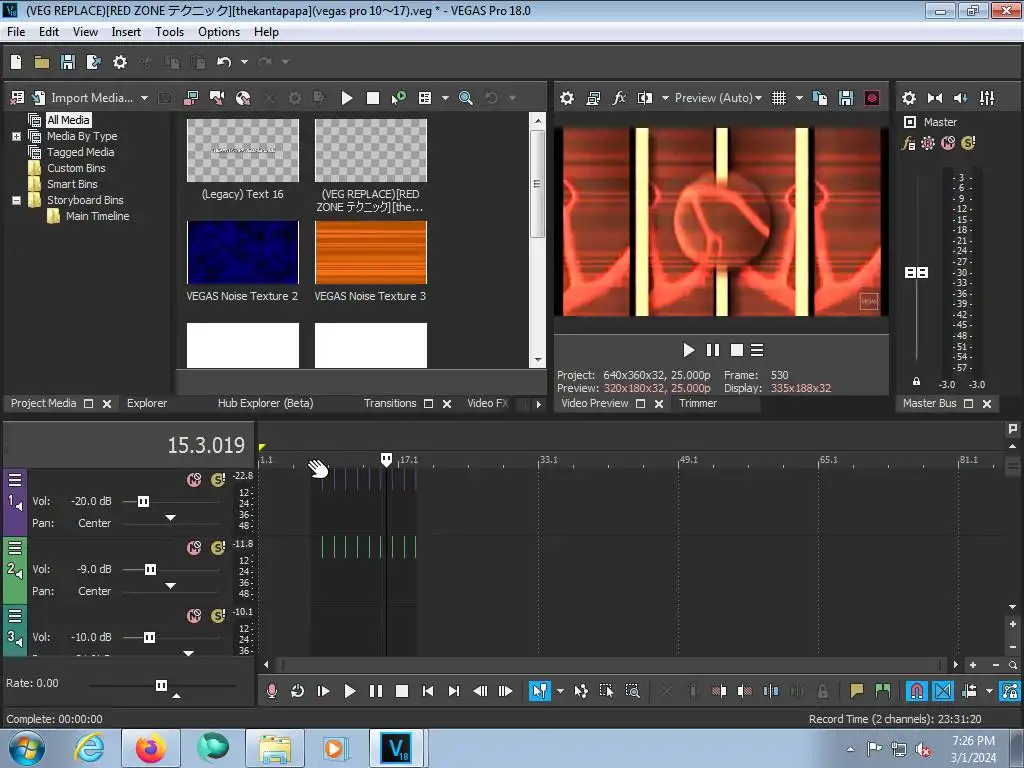Open Video Preview FX (fx icon)
1024x768 pixels.
(619, 98)
